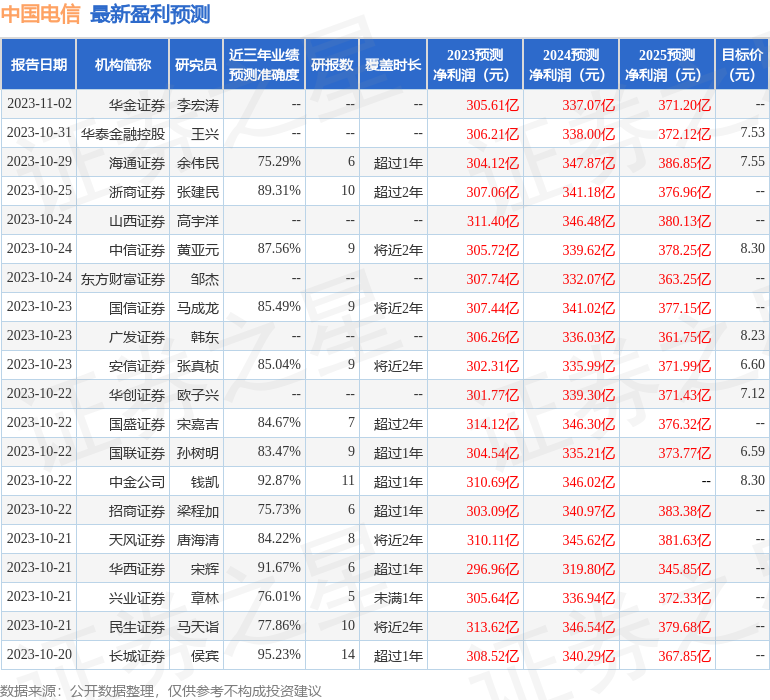Click the accuracy value 95.23%
This screenshot has width=770, height=700.
click(279, 654)
